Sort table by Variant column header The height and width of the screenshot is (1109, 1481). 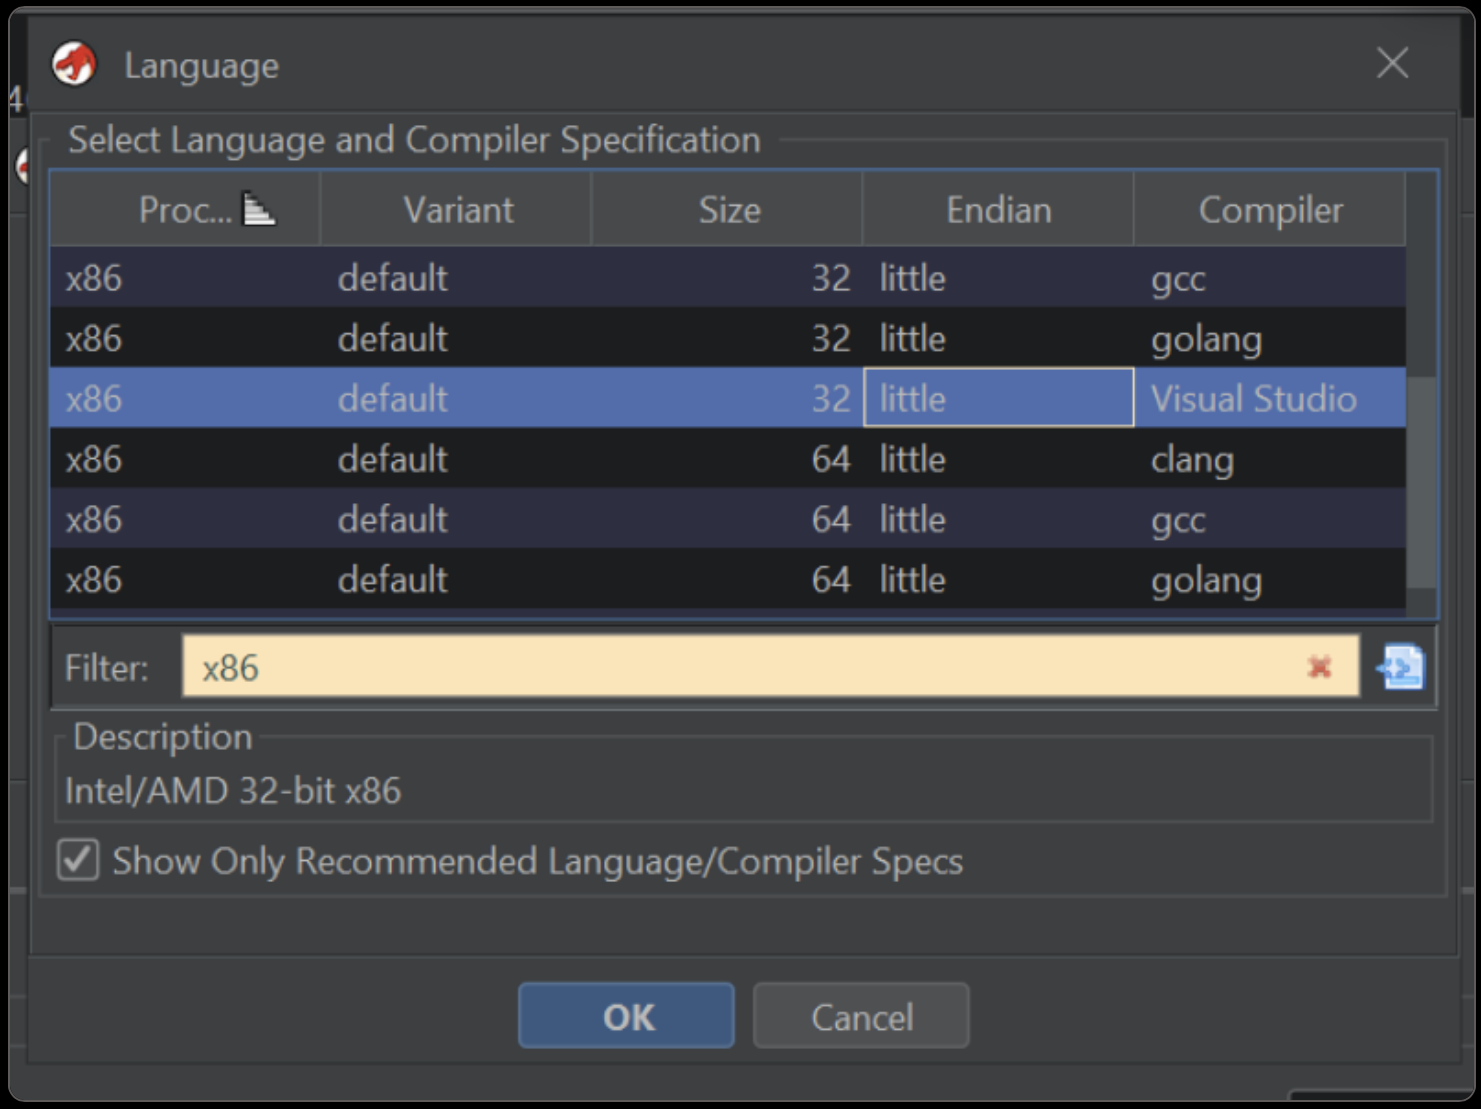[457, 210]
